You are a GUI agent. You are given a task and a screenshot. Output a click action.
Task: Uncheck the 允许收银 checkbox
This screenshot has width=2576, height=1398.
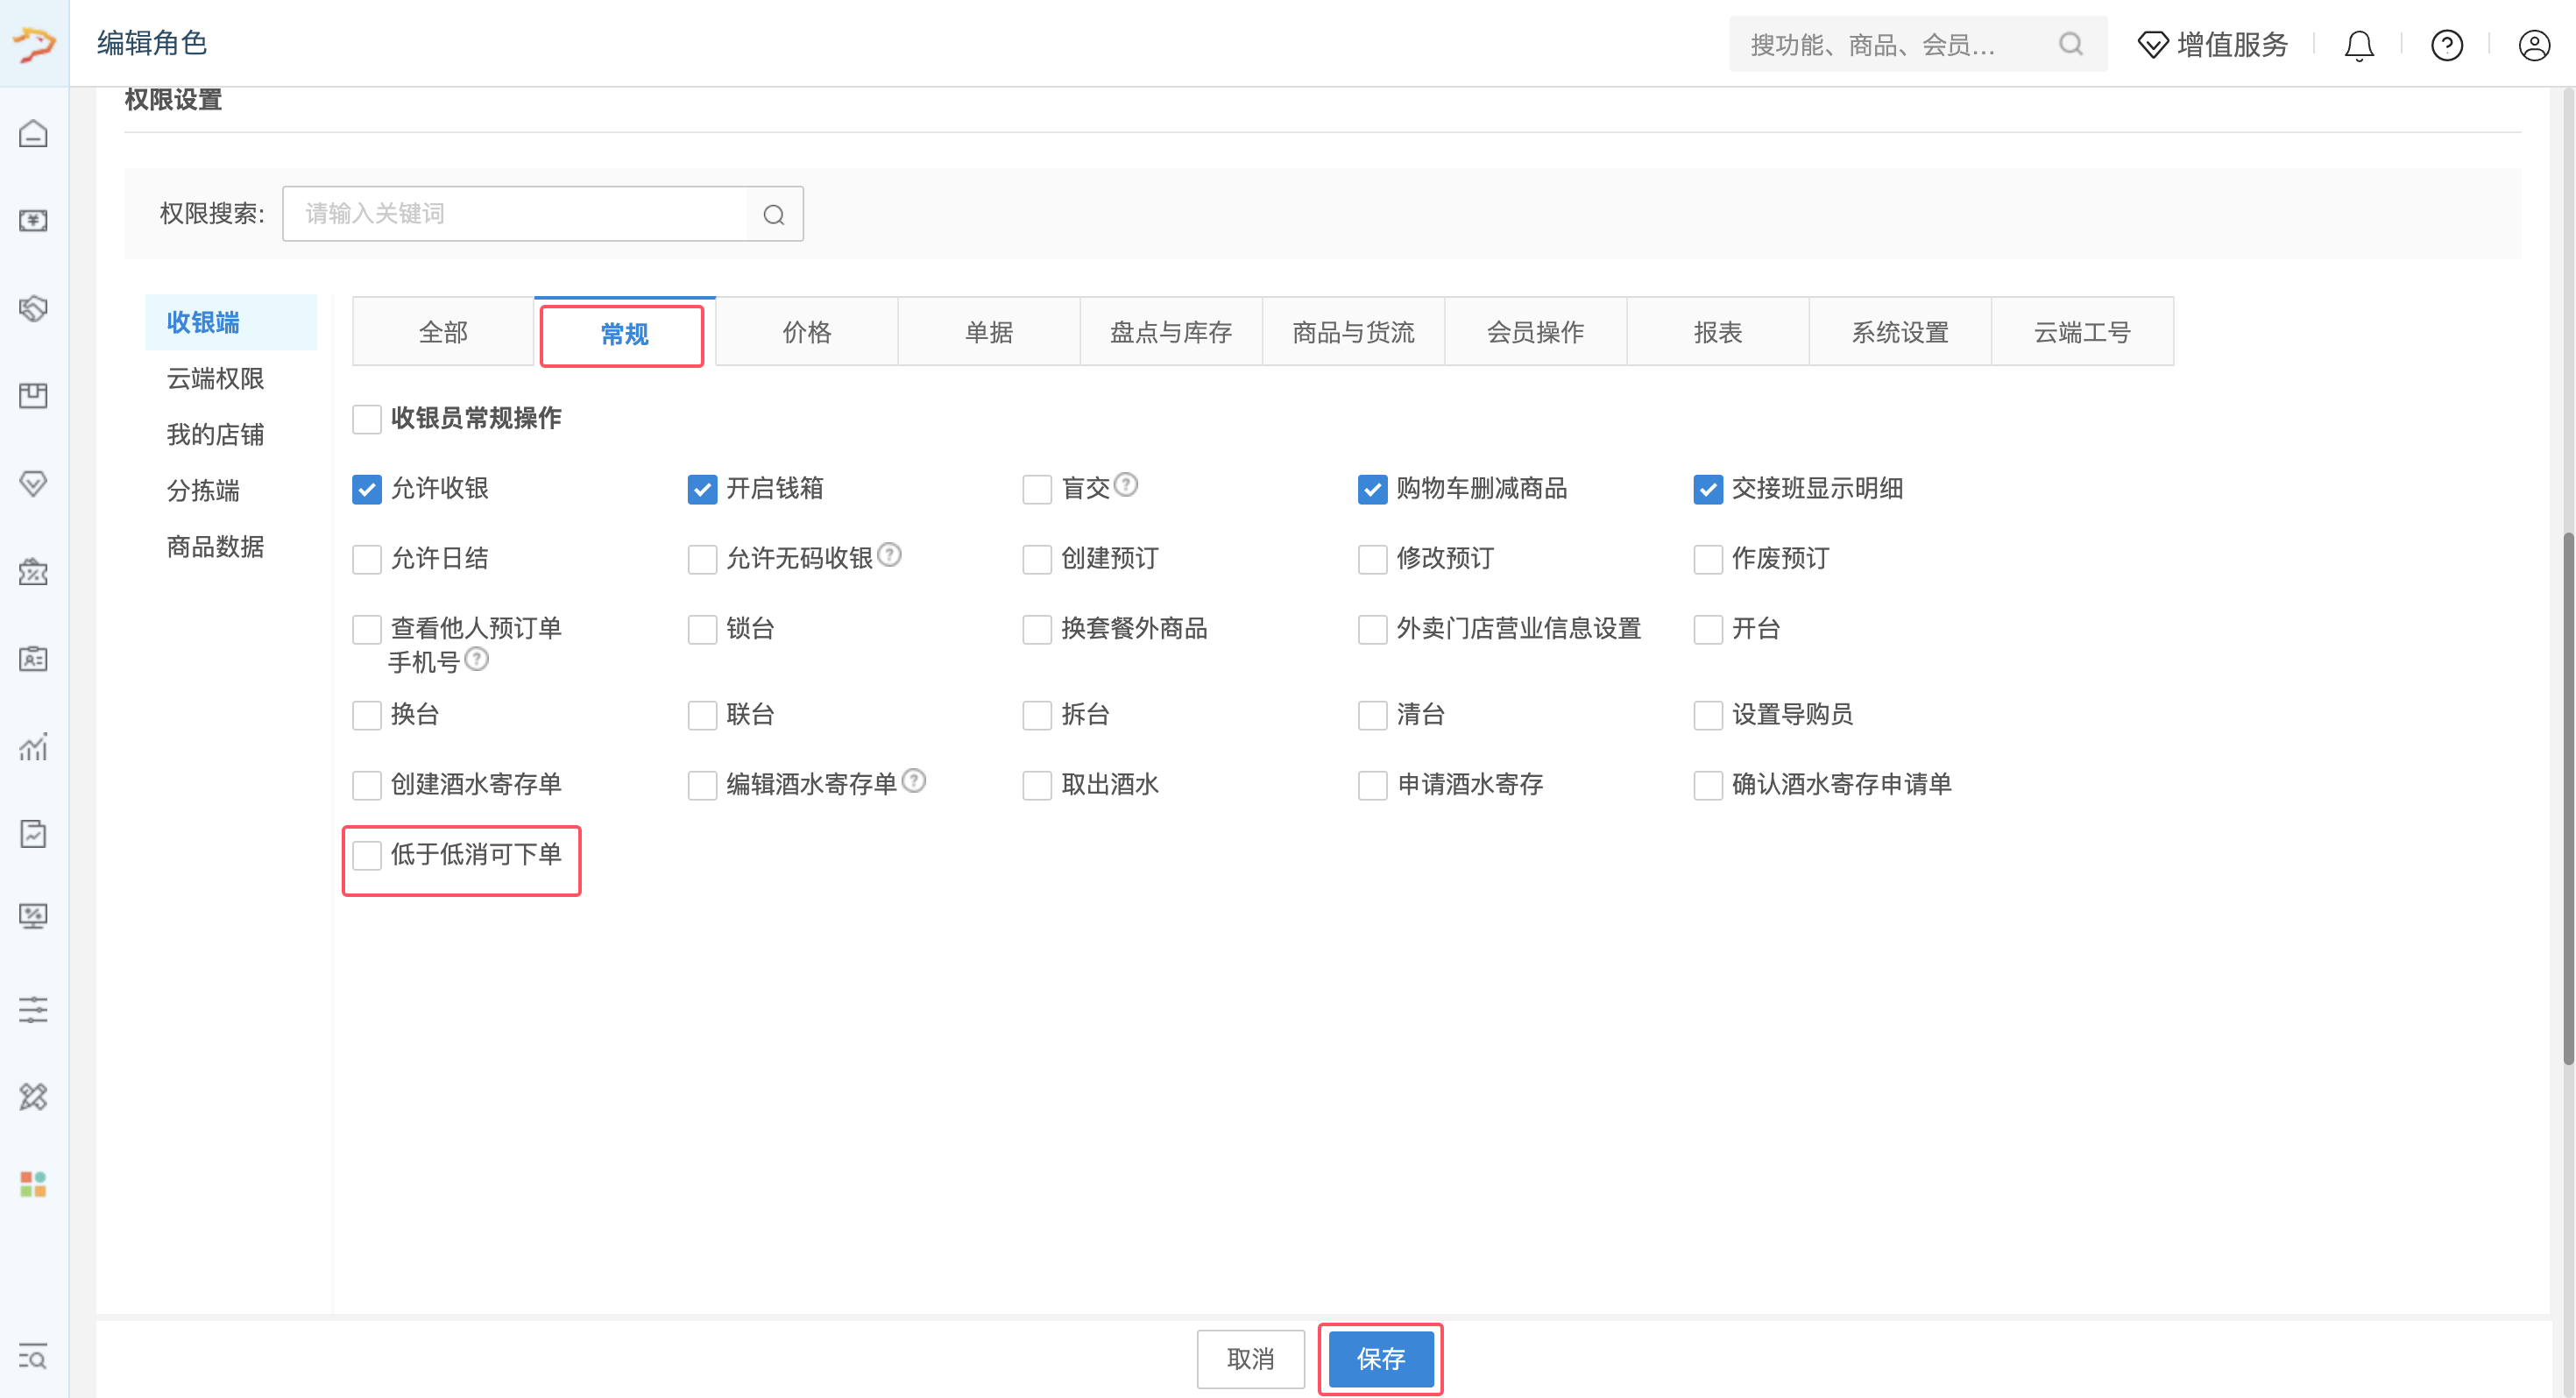pos(367,489)
